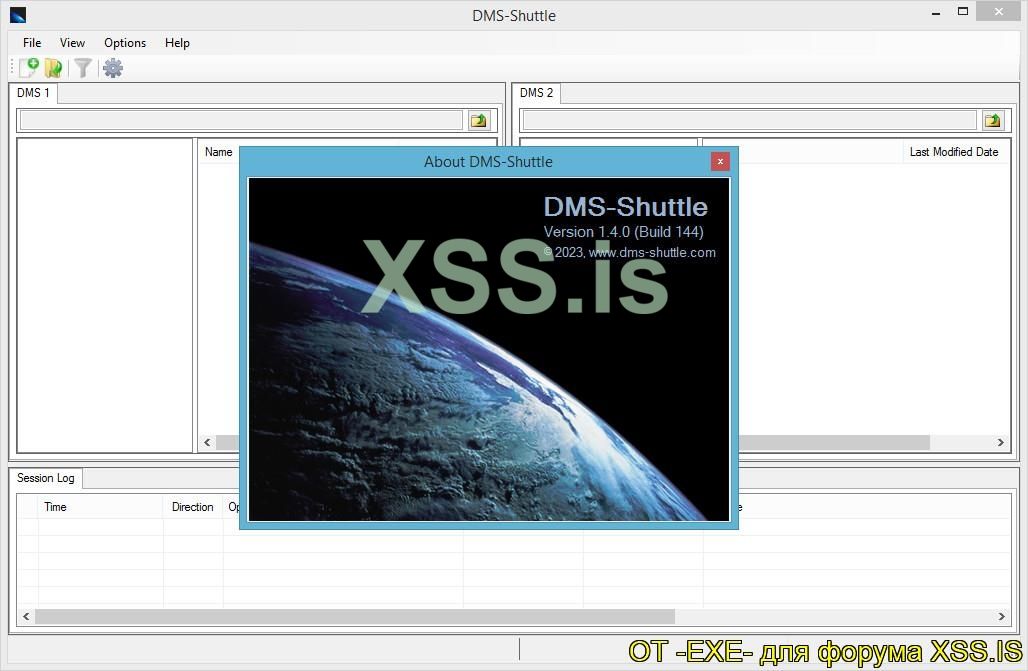Image resolution: width=1028 pixels, height=671 pixels.
Task: Open the Options menu
Action: point(125,43)
